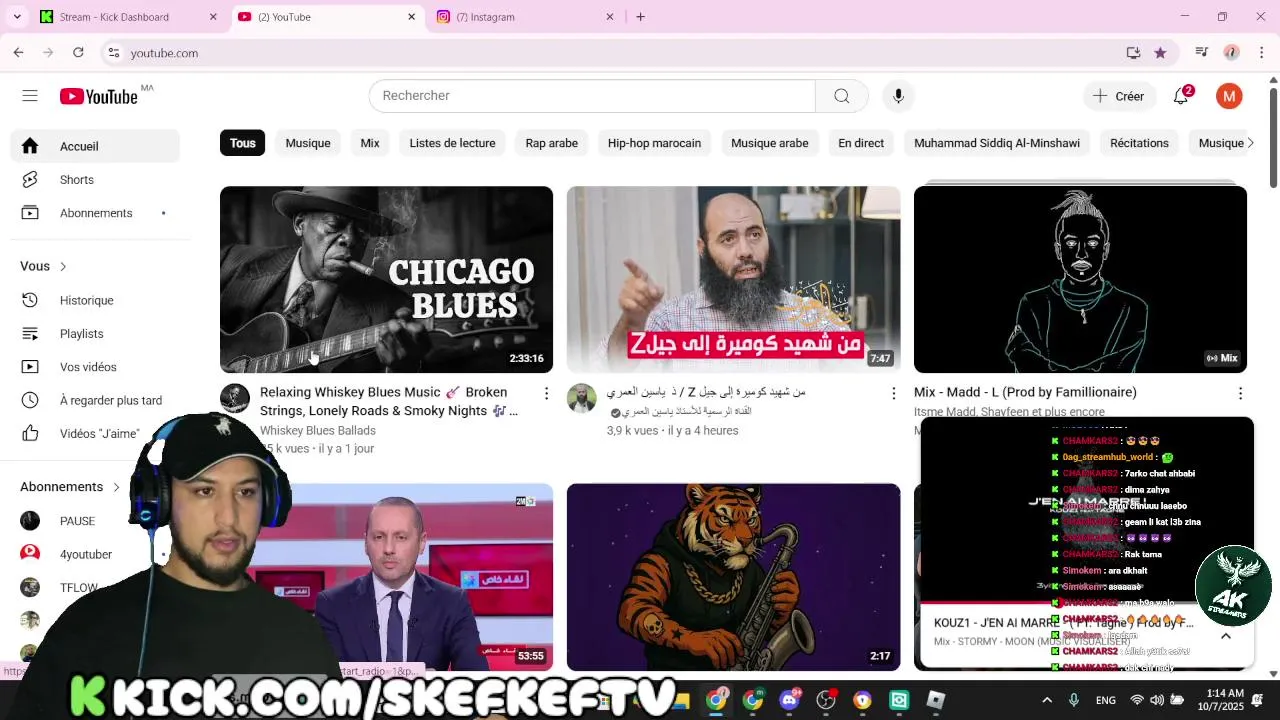
Task: Click the taskbar clock 1:14 AM
Action: [x=1224, y=700]
